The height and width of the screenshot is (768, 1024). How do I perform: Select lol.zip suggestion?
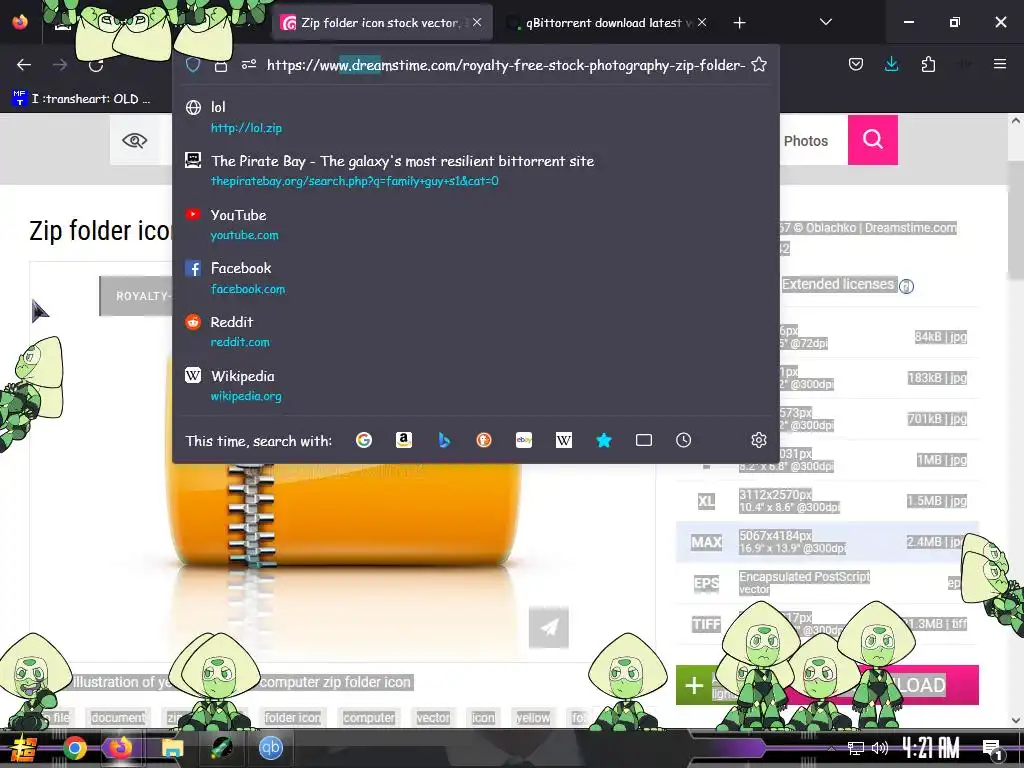(x=476, y=117)
